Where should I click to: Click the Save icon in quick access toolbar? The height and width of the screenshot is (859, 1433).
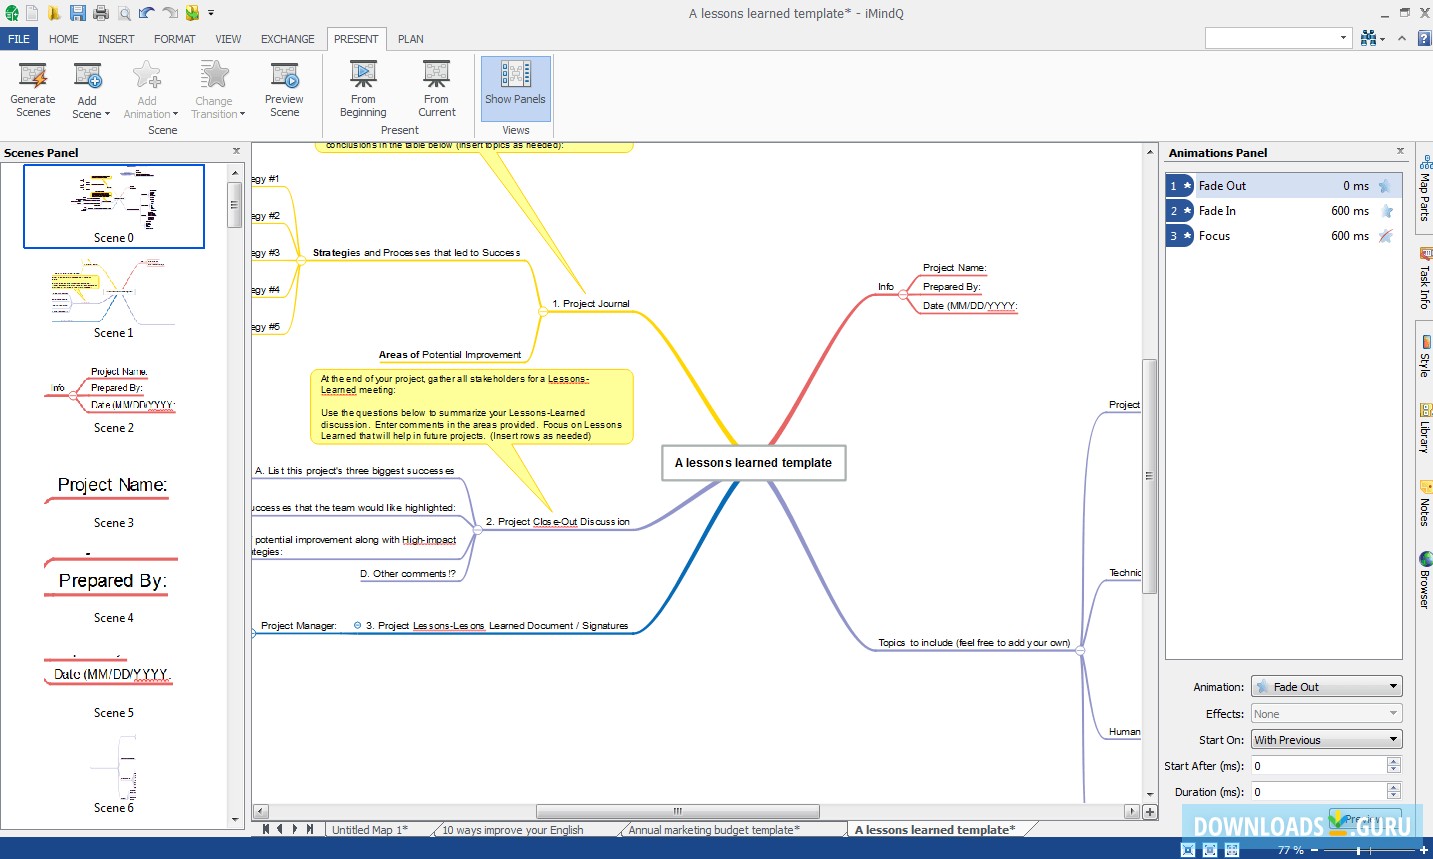click(x=77, y=13)
